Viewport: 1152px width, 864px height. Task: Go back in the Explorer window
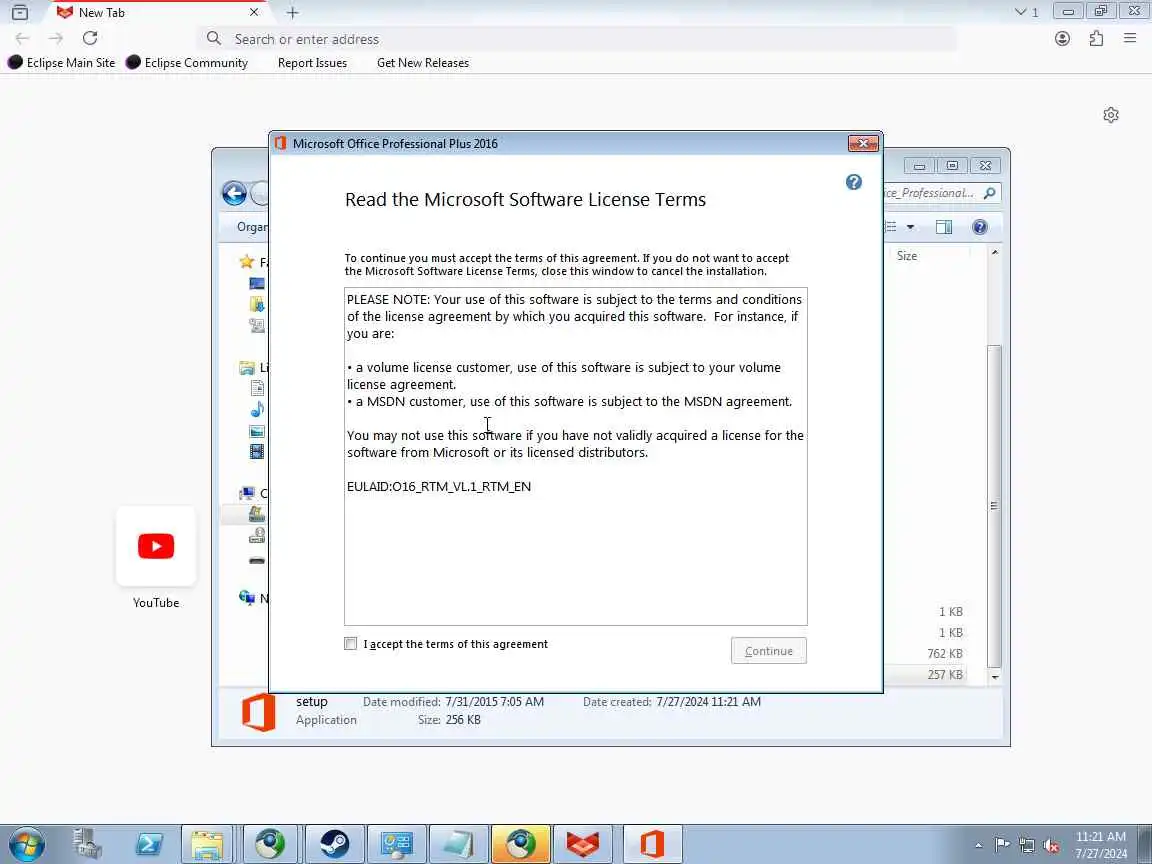[x=234, y=193]
